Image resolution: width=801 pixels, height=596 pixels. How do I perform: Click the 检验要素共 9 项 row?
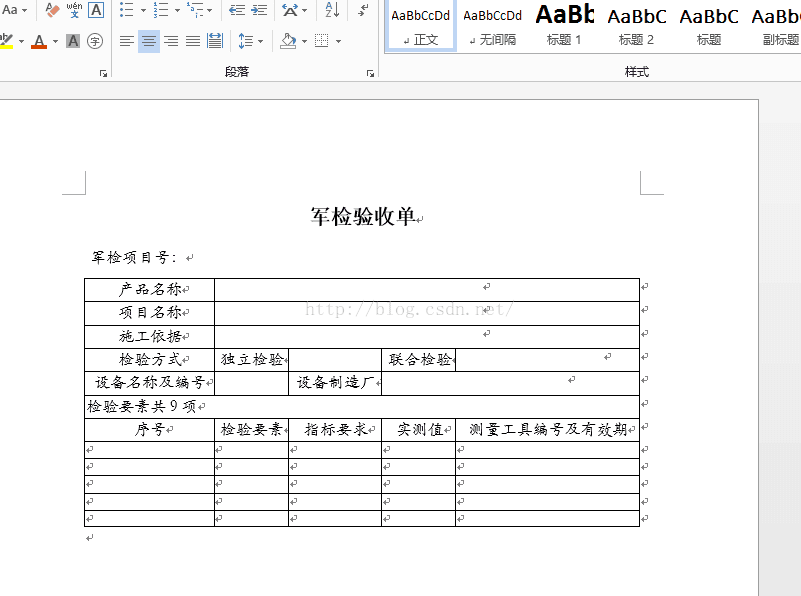click(362, 407)
